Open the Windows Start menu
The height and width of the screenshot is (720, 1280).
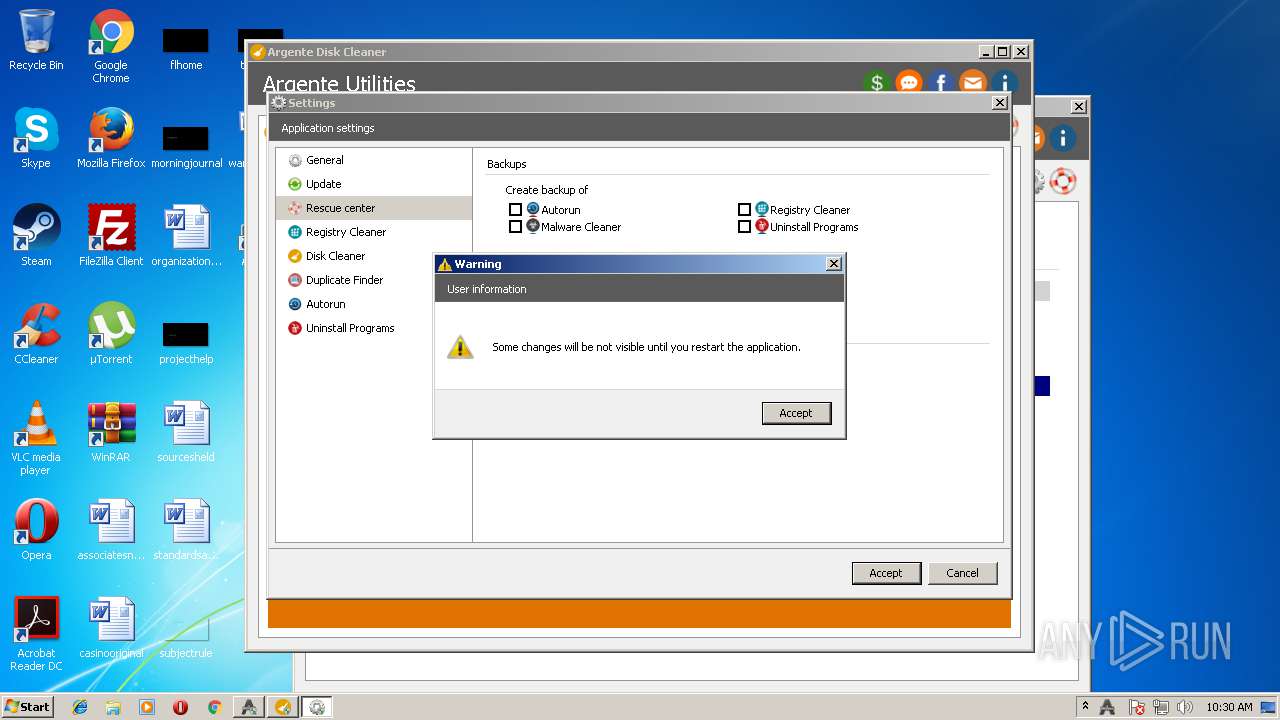click(x=27, y=707)
